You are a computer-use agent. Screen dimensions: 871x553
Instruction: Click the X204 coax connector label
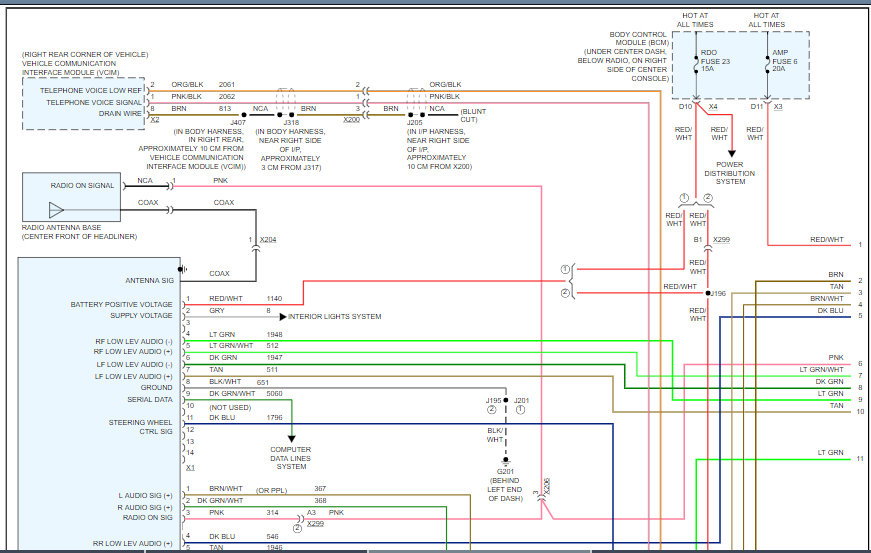coord(268,240)
